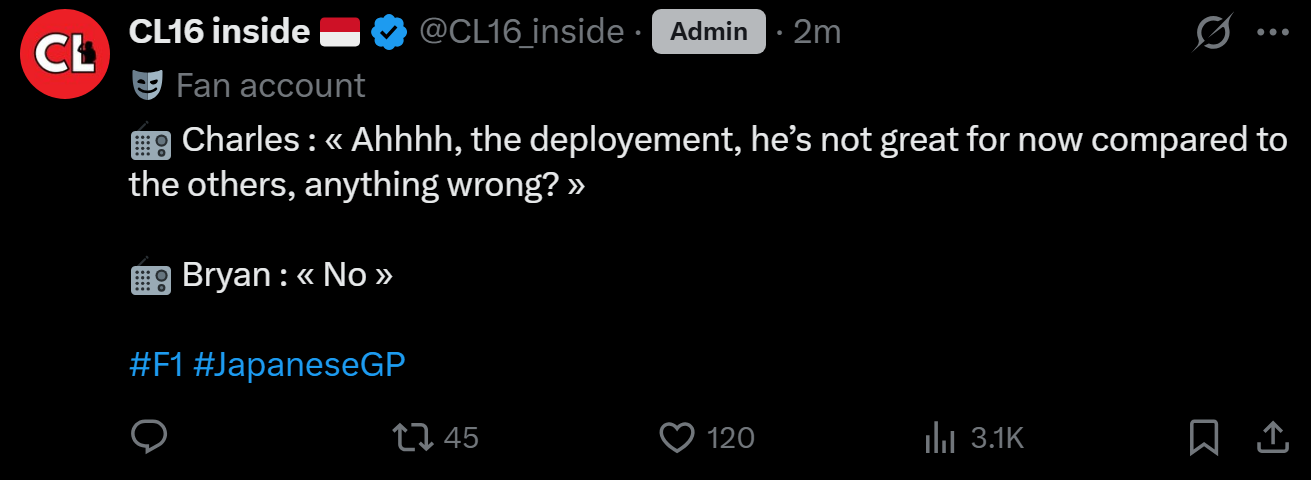
Task: Bookmark this post
Action: (1203, 437)
